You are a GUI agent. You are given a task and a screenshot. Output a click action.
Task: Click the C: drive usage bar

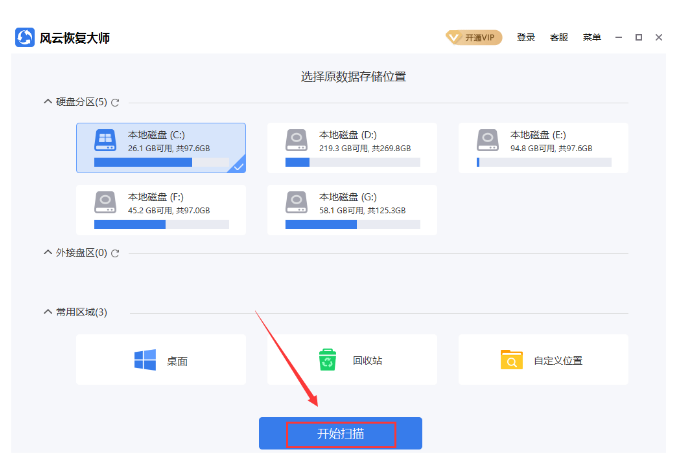pyautogui.click(x=161, y=163)
